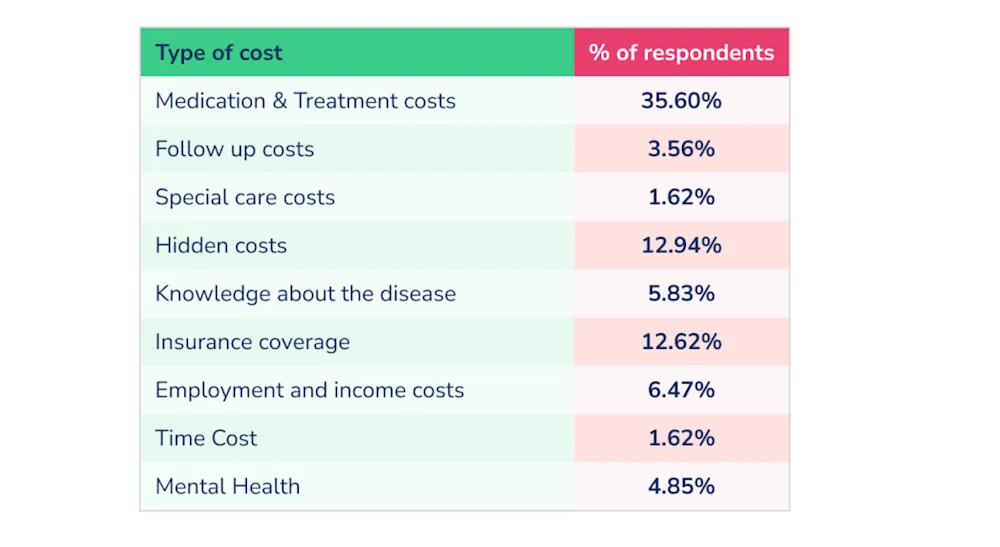Viewport: 1000px width, 547px height.
Task: Select the 'Hidden costs' row label
Action: pyautogui.click(x=221, y=245)
